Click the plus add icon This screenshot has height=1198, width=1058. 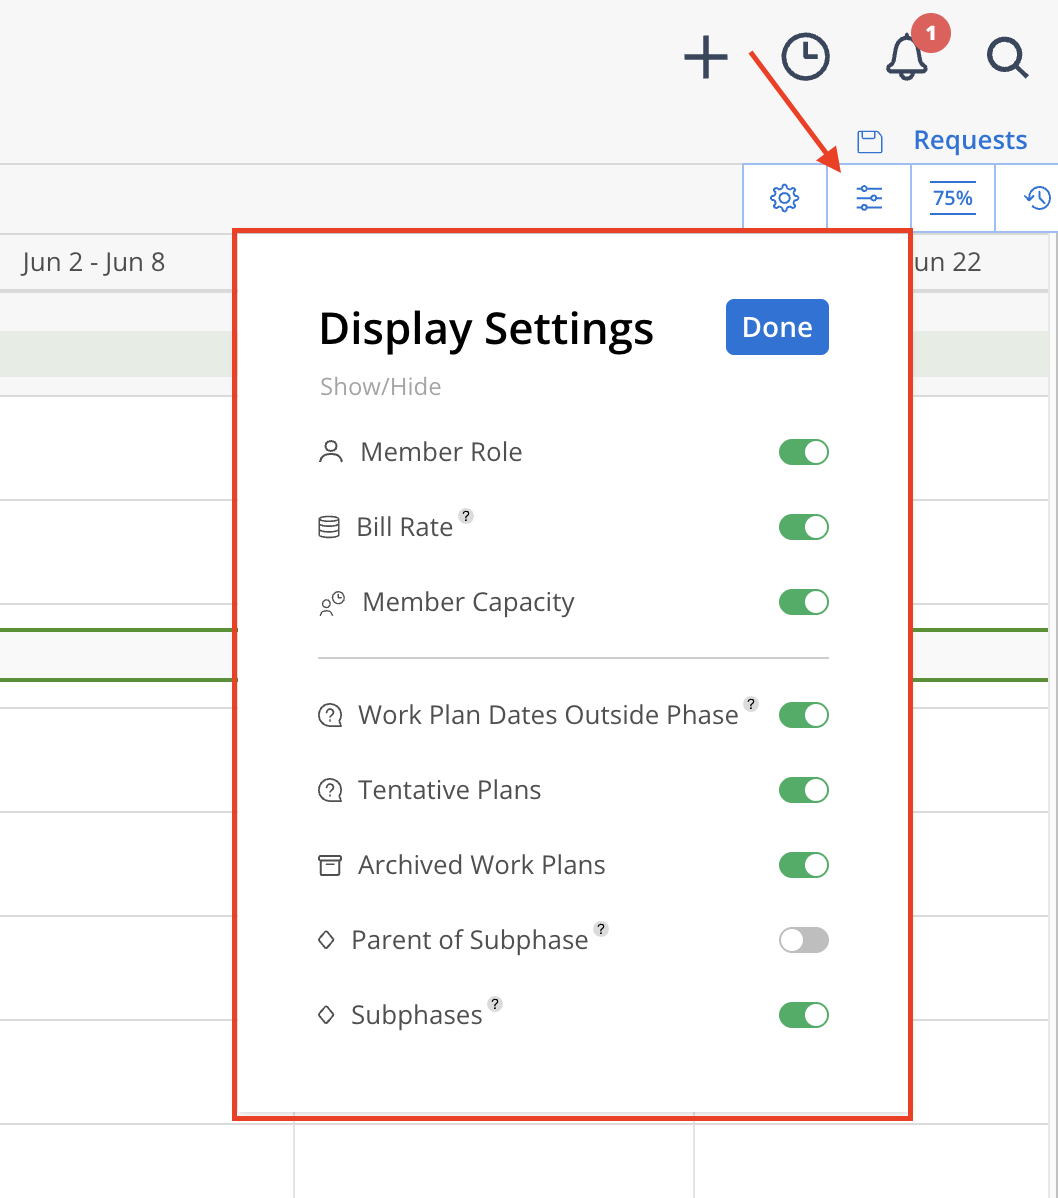(x=705, y=57)
